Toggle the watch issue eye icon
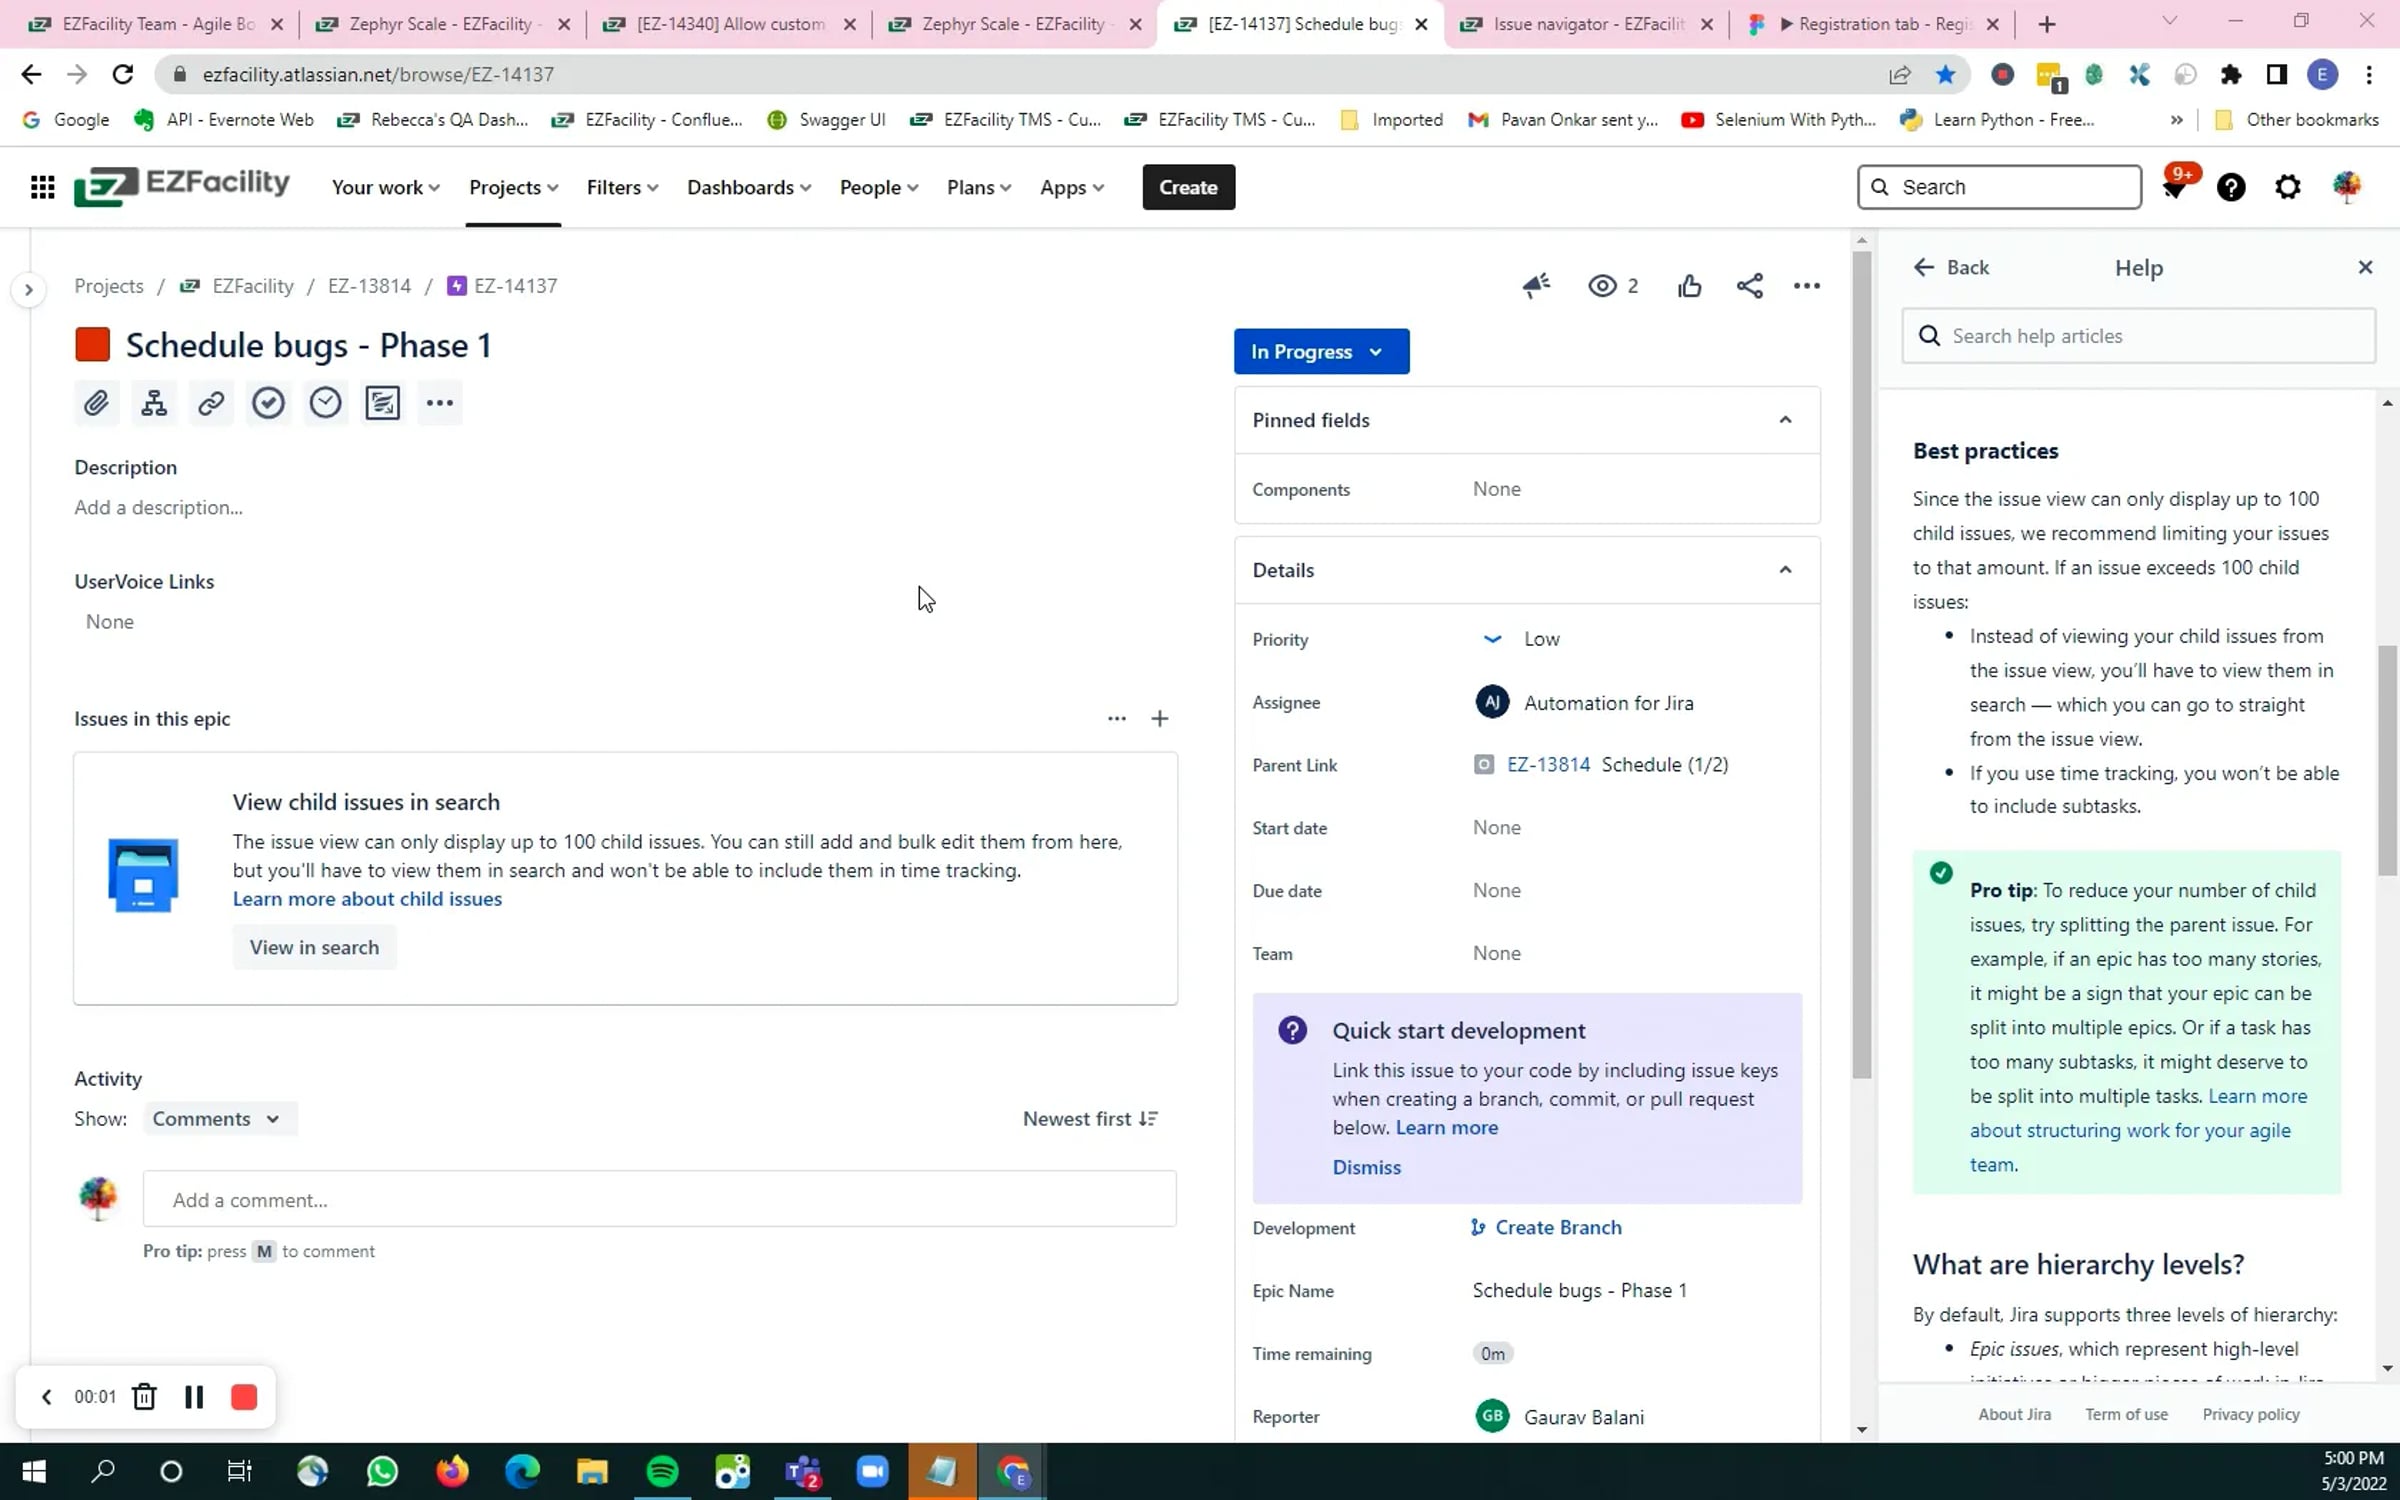The height and width of the screenshot is (1500, 2400). pyautogui.click(x=1602, y=286)
